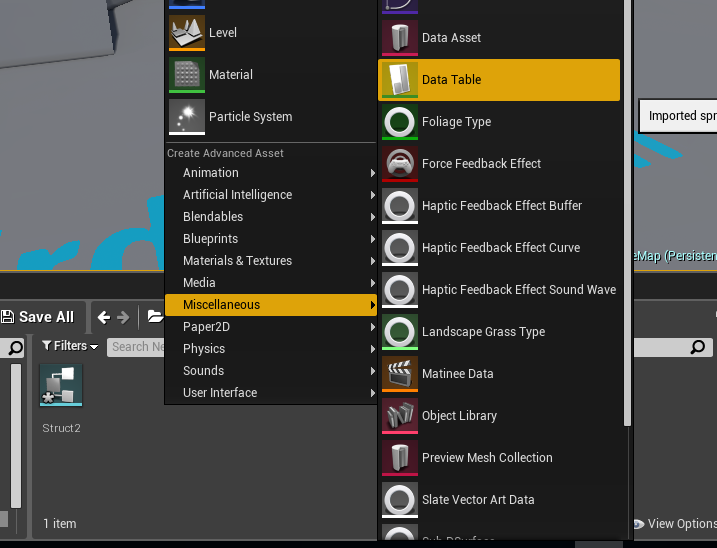This screenshot has height=548, width=717.
Task: Click the Material asset icon
Action: point(187,75)
